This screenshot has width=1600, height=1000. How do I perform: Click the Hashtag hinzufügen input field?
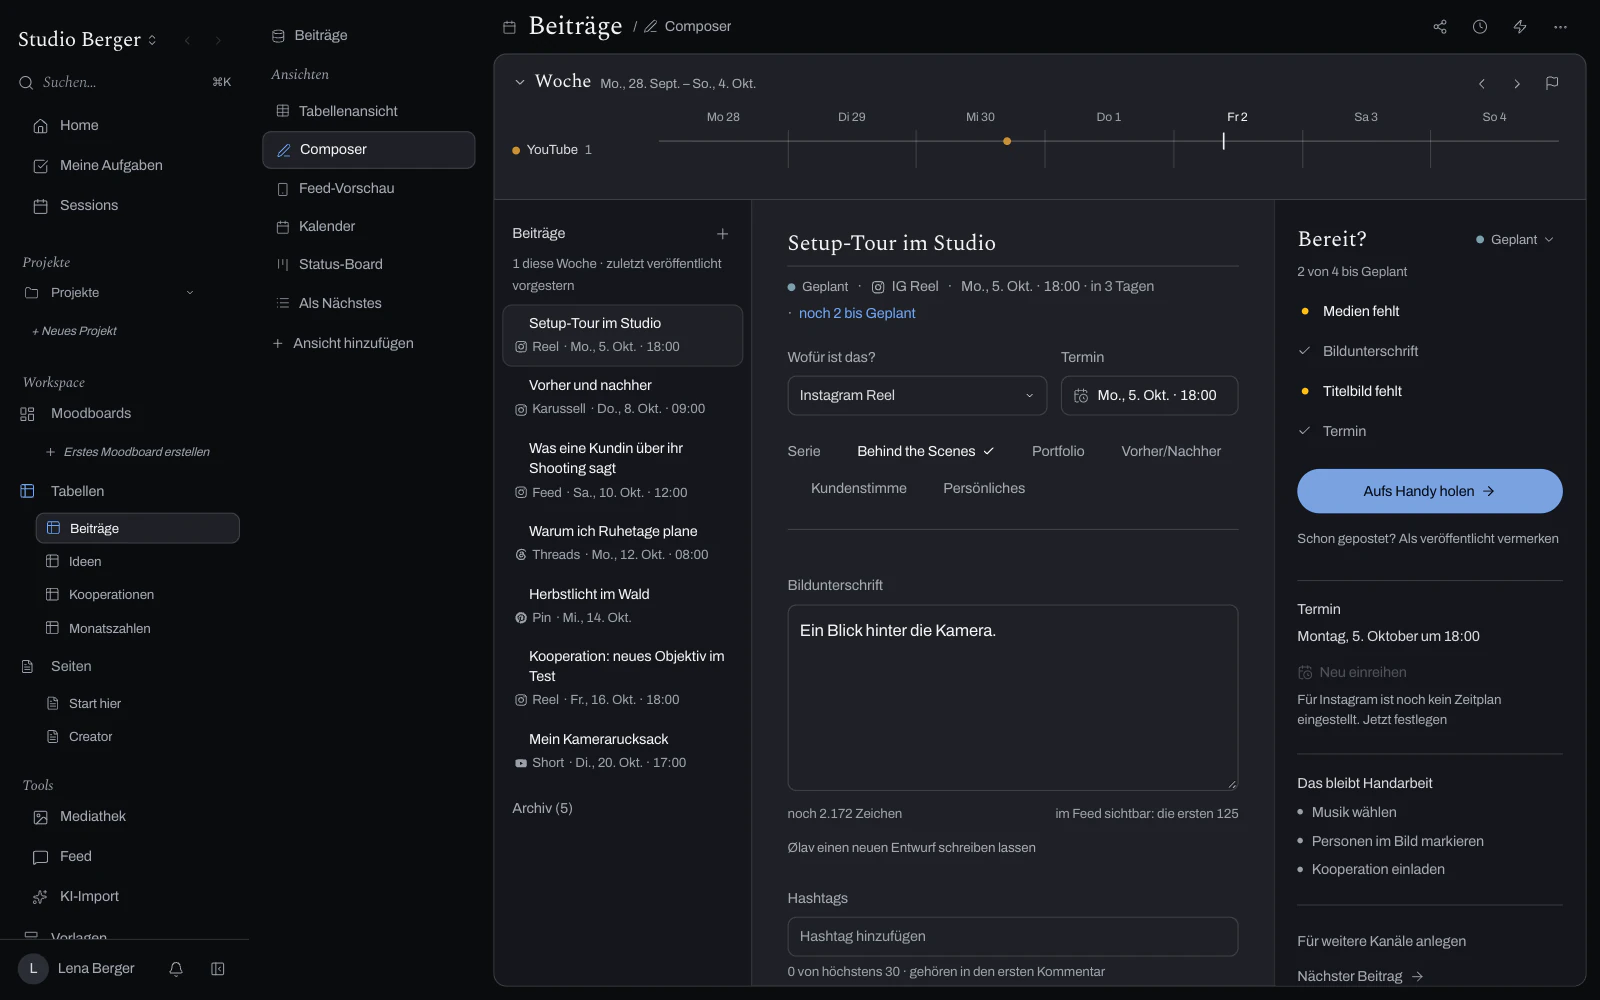click(1013, 937)
